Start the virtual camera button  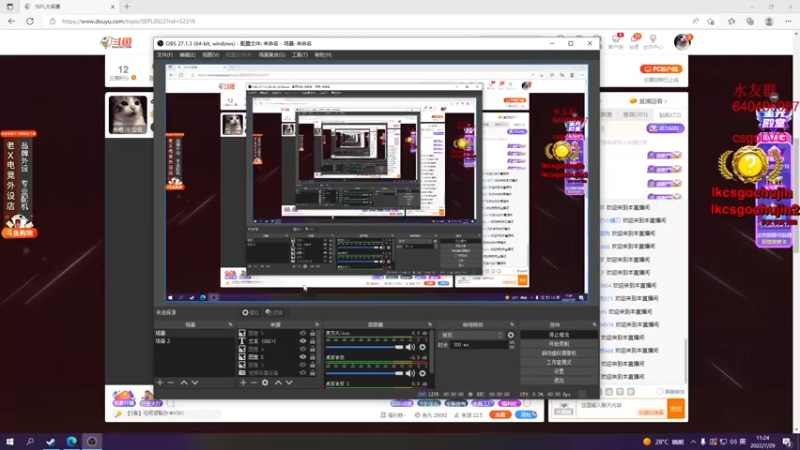(559, 353)
